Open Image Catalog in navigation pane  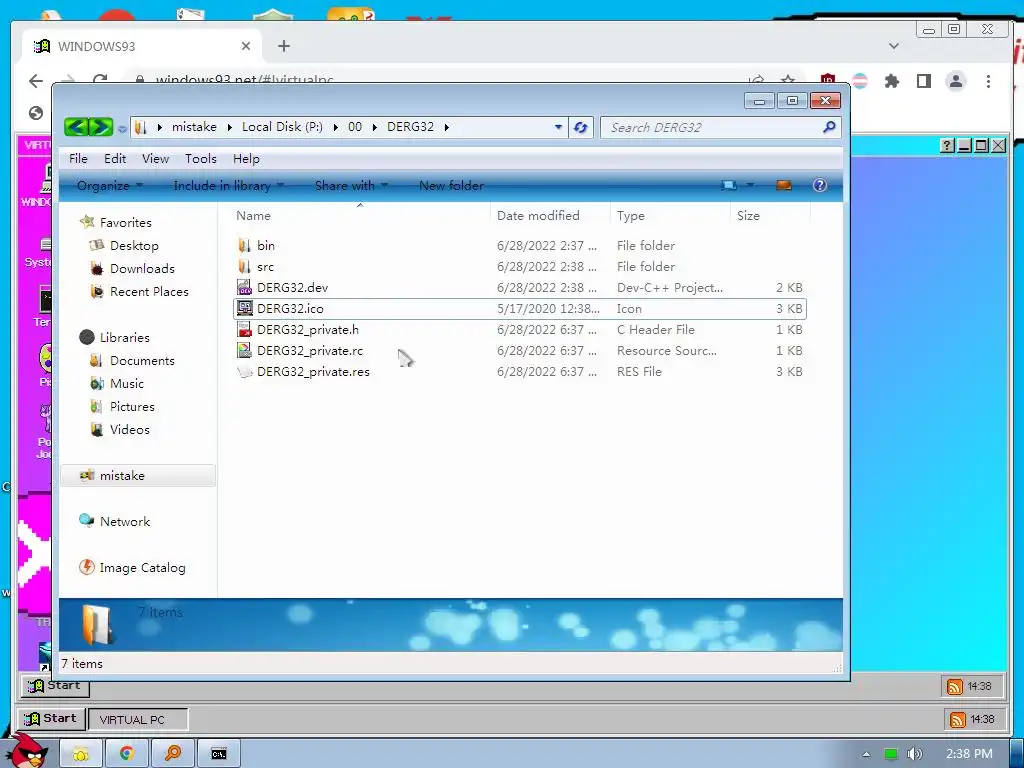(142, 568)
